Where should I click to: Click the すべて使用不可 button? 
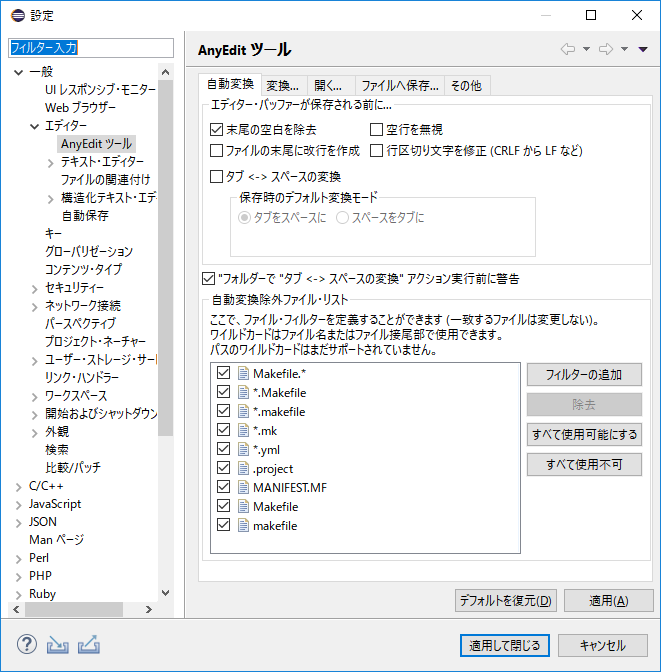click(584, 464)
